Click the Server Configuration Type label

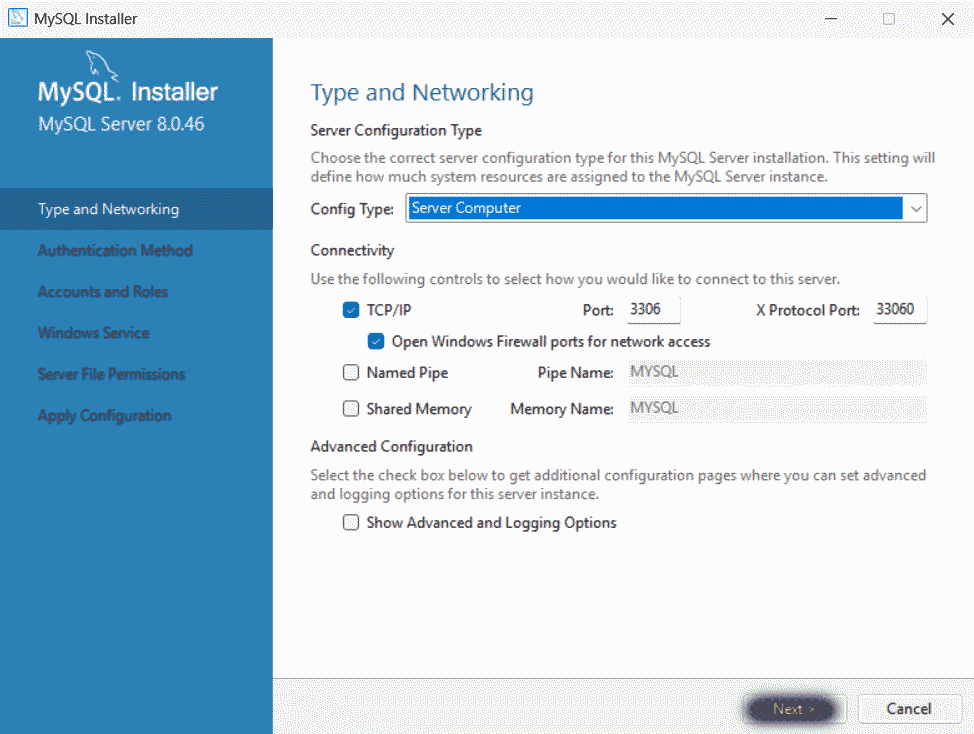pos(396,130)
